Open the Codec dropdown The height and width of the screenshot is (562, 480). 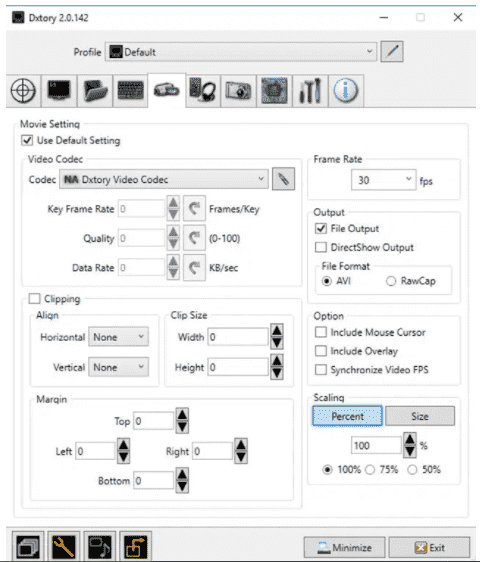click(x=164, y=179)
